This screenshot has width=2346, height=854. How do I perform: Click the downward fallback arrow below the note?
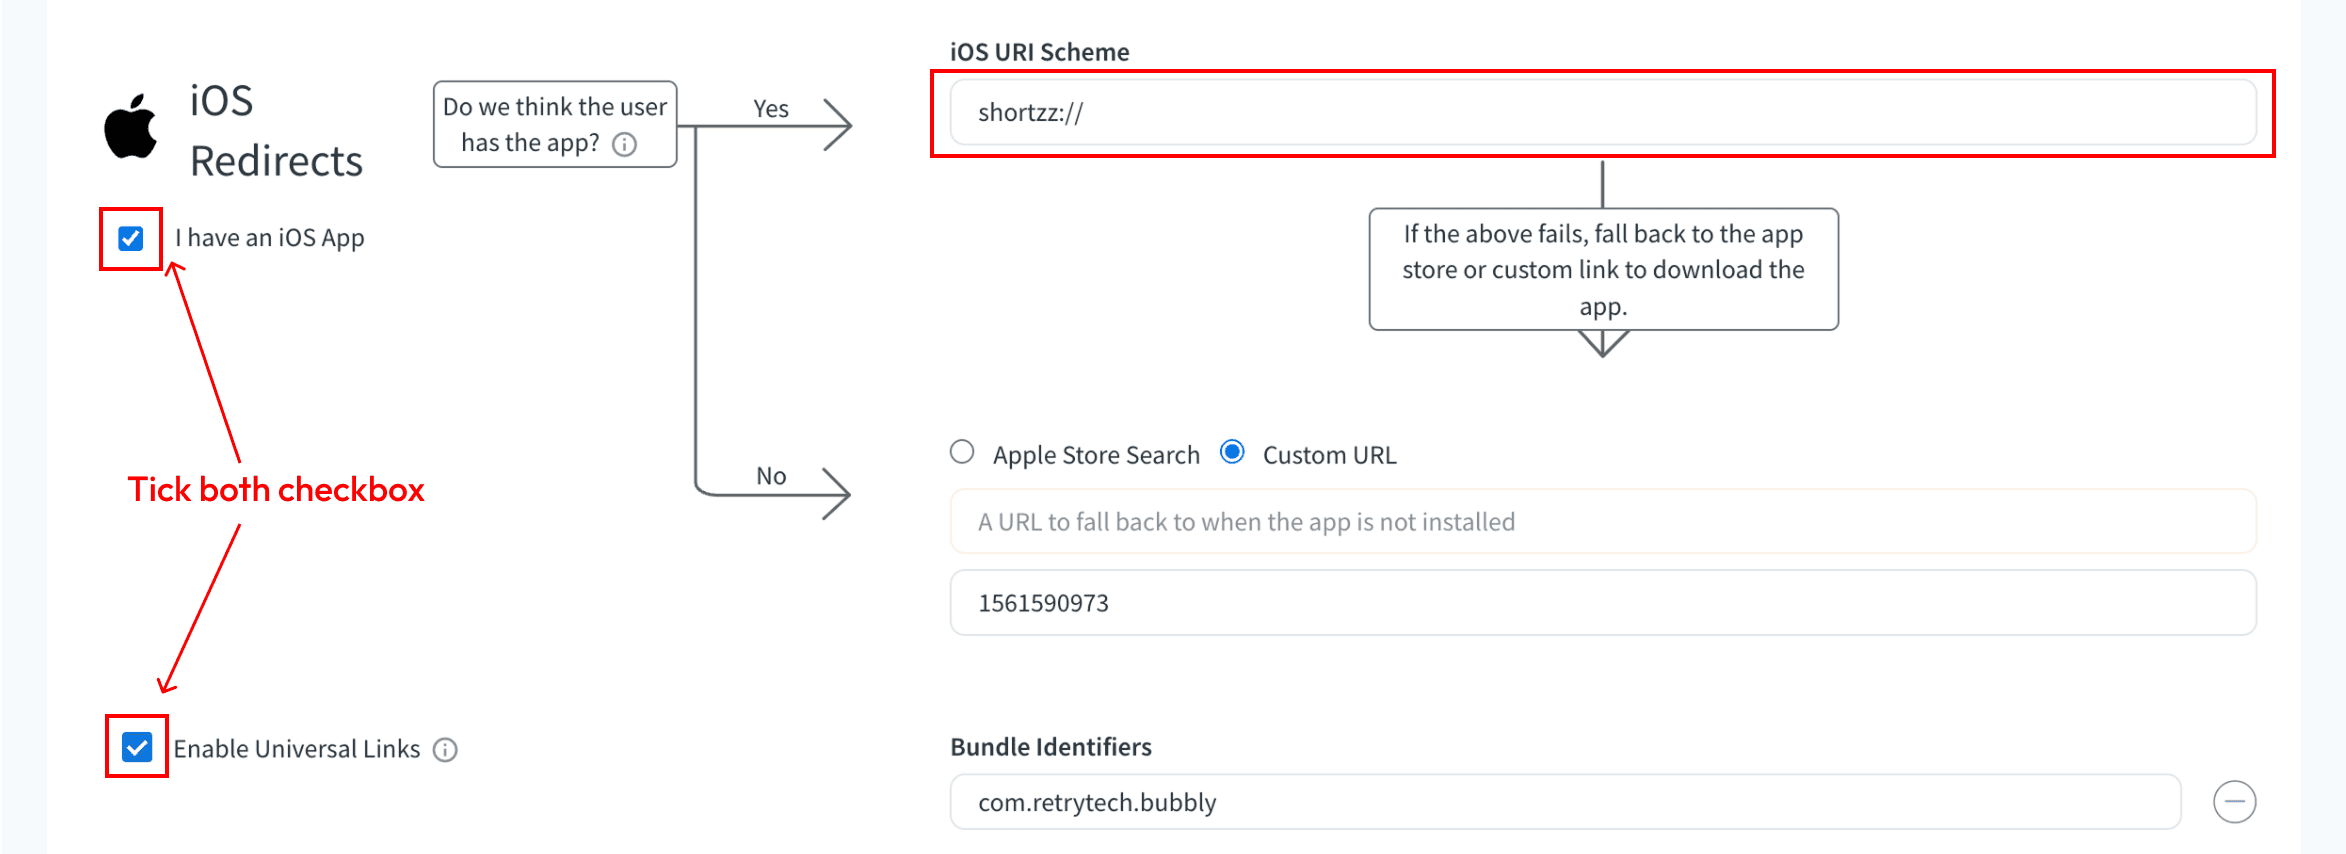[1602, 344]
